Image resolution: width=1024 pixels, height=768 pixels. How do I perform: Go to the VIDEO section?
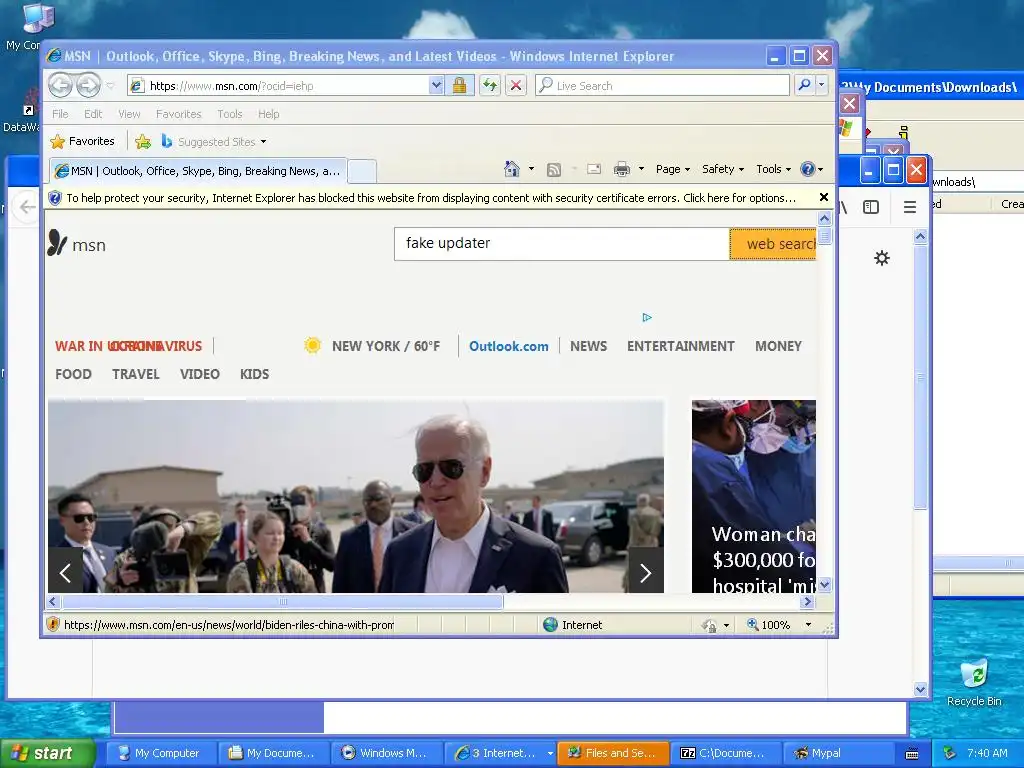point(200,374)
